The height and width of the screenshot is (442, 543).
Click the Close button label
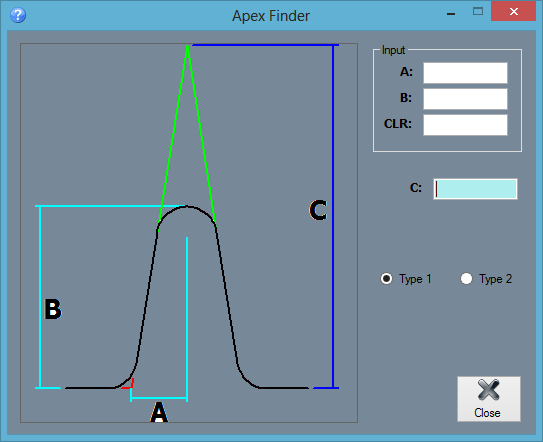pos(487,413)
